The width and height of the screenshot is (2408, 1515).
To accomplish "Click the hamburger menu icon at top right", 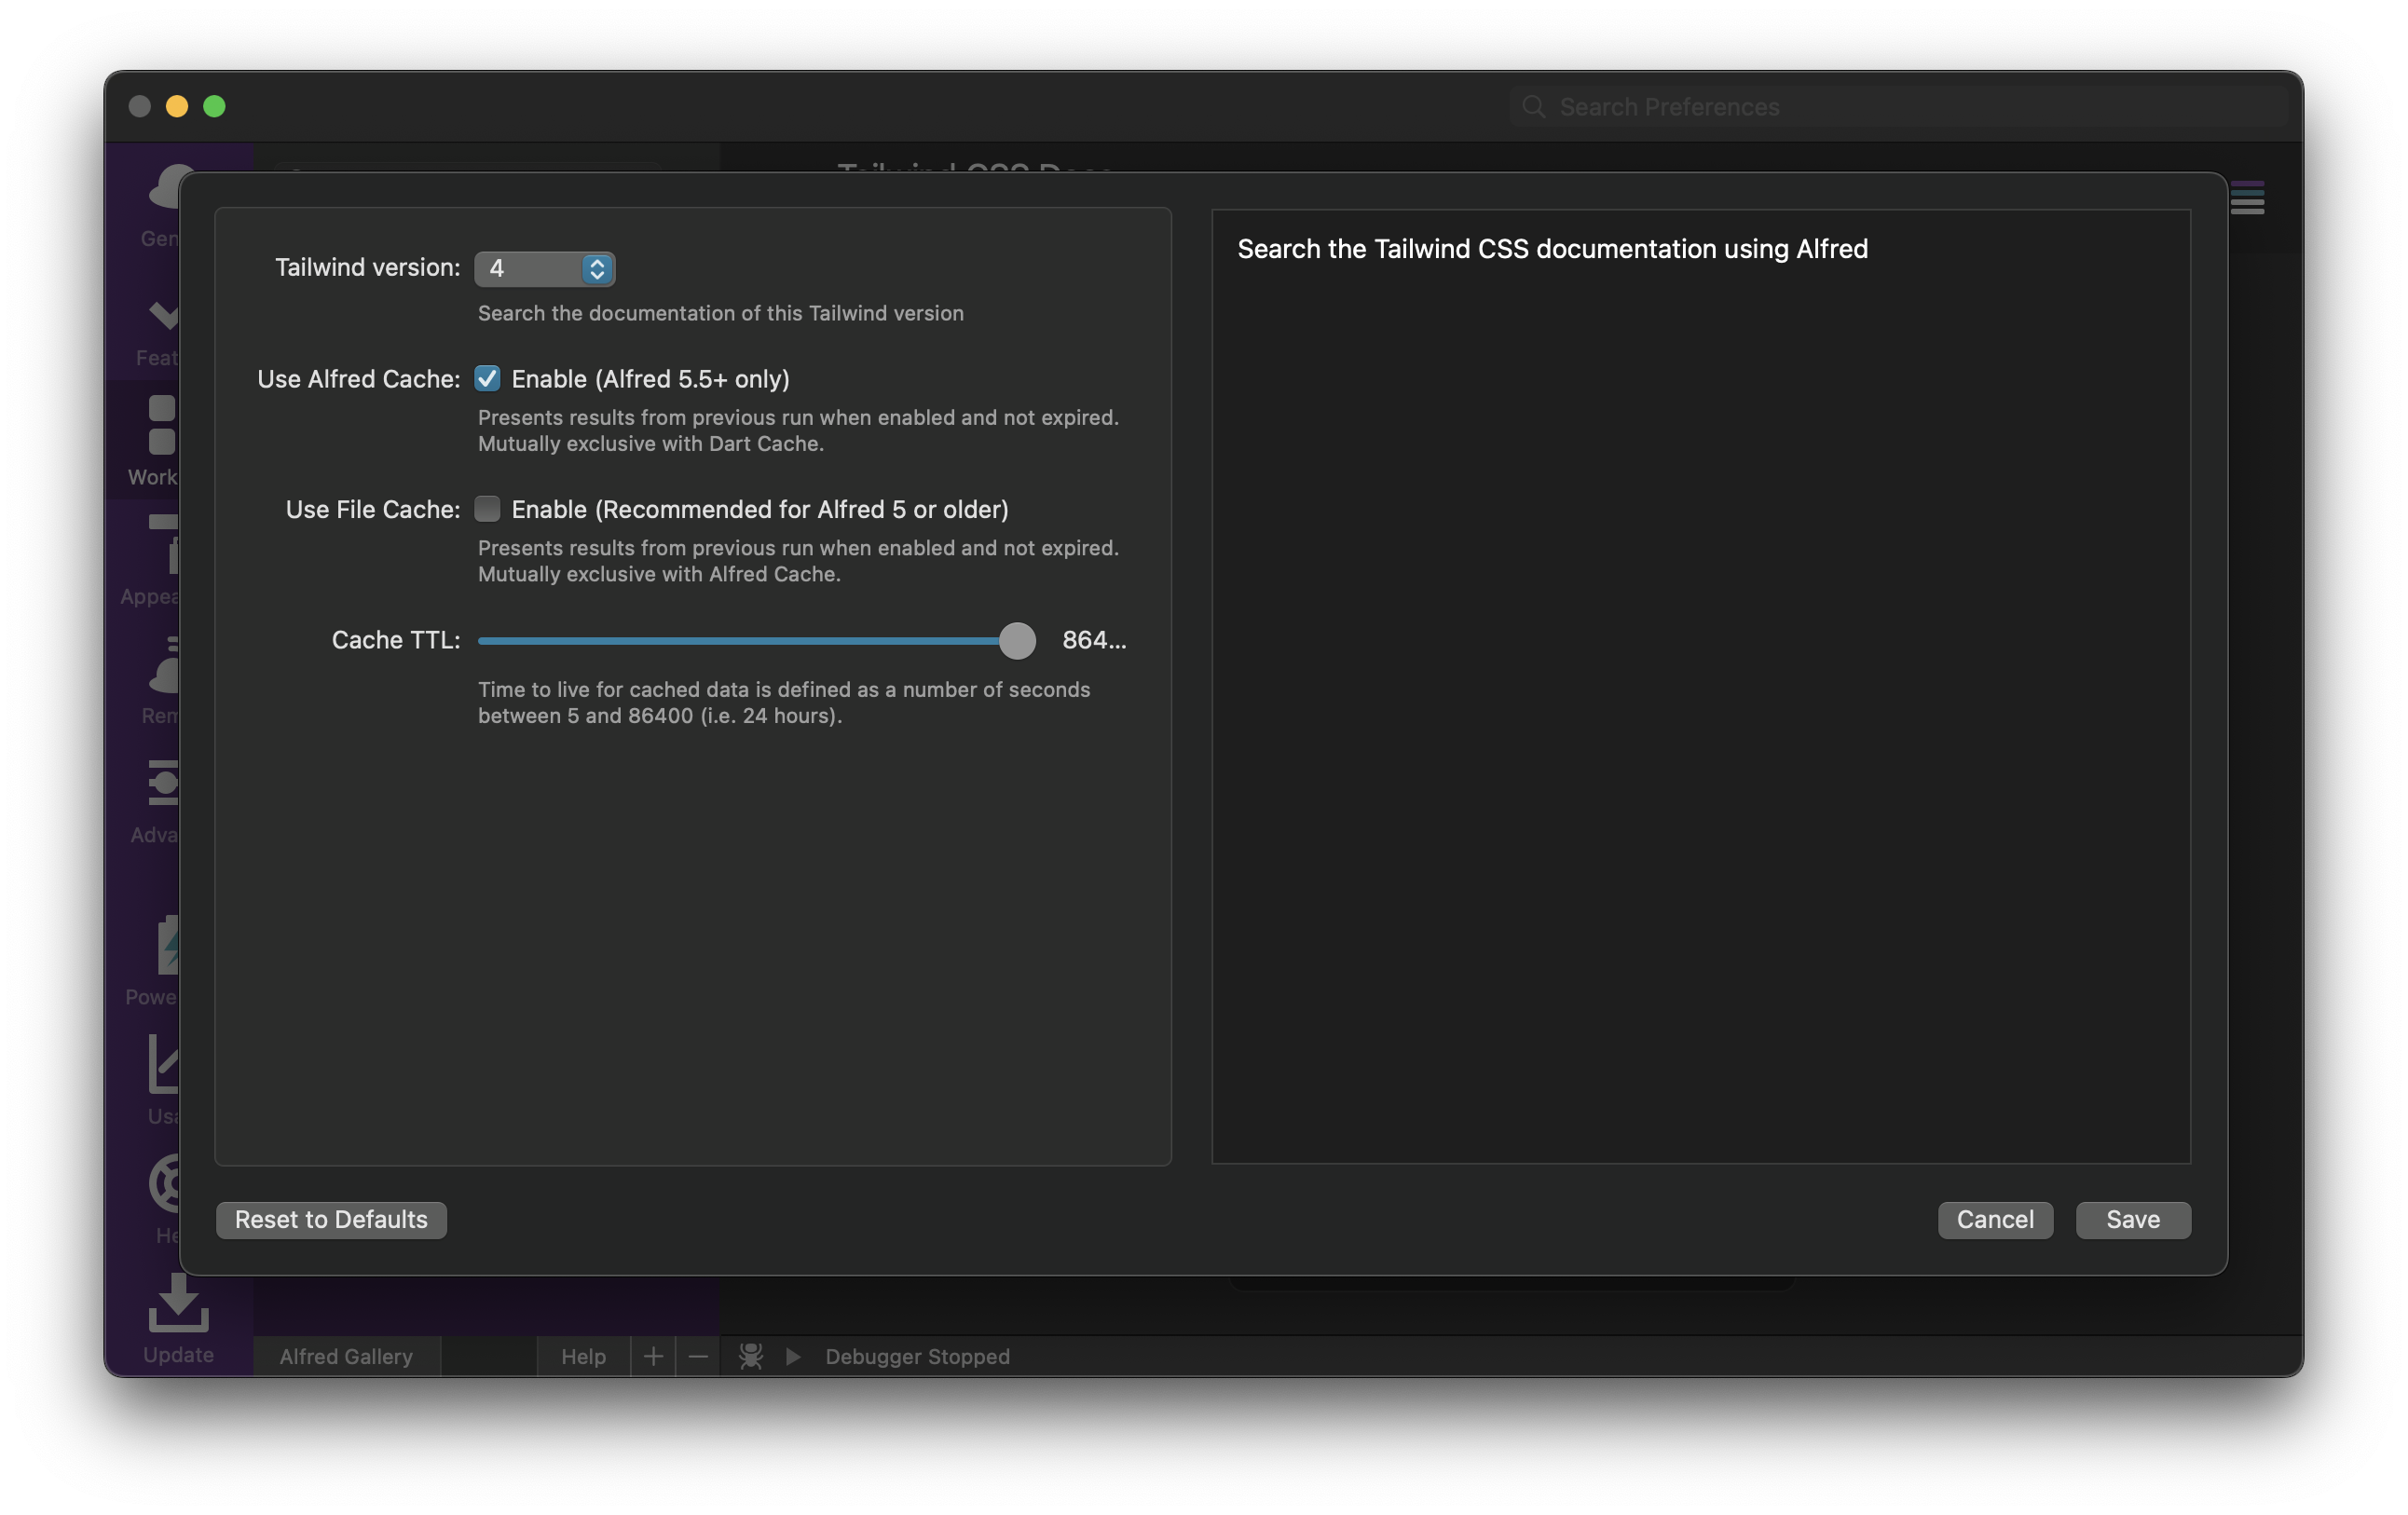I will tap(2247, 198).
